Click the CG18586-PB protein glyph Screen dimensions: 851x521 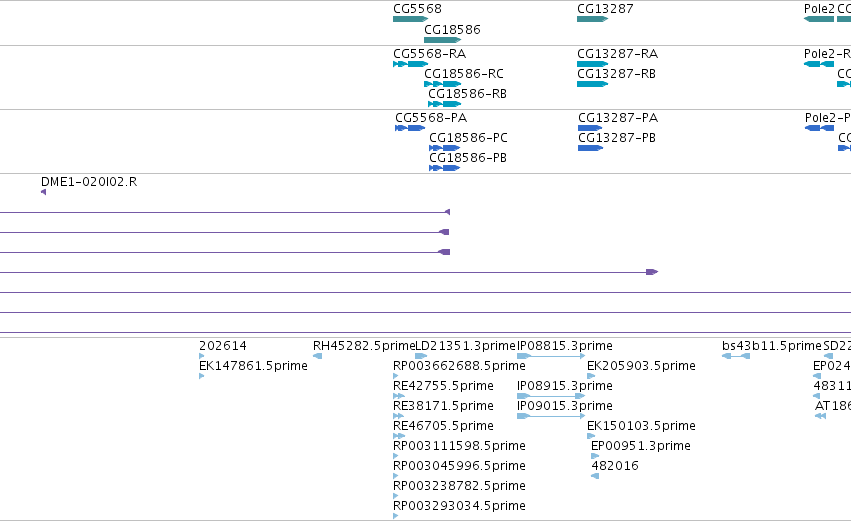click(444, 168)
